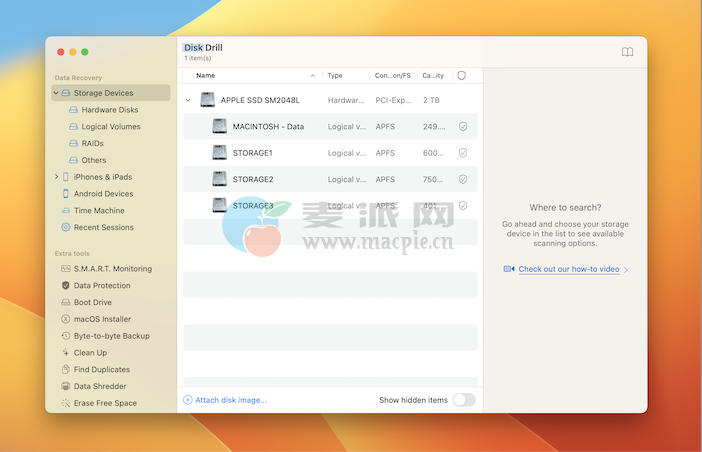Image resolution: width=702 pixels, height=452 pixels.
Task: Click the RAIDs sidebar icon
Action: (73, 143)
